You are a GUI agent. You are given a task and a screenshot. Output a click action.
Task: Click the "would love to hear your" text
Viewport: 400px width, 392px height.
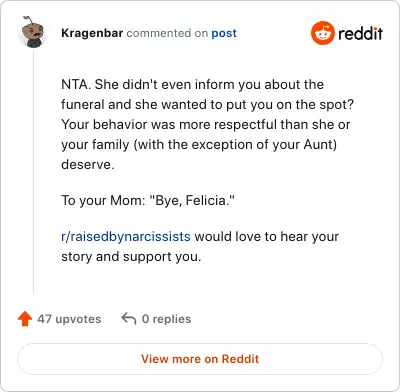click(x=266, y=236)
